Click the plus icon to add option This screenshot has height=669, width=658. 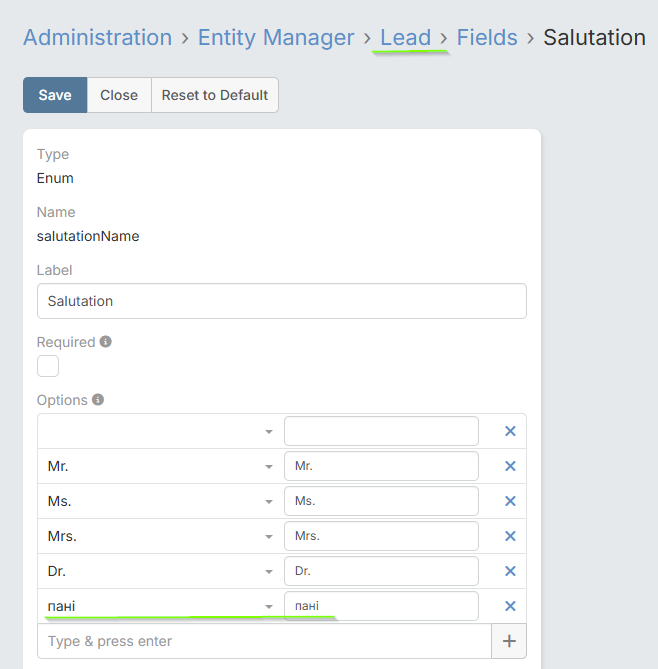[x=509, y=641]
